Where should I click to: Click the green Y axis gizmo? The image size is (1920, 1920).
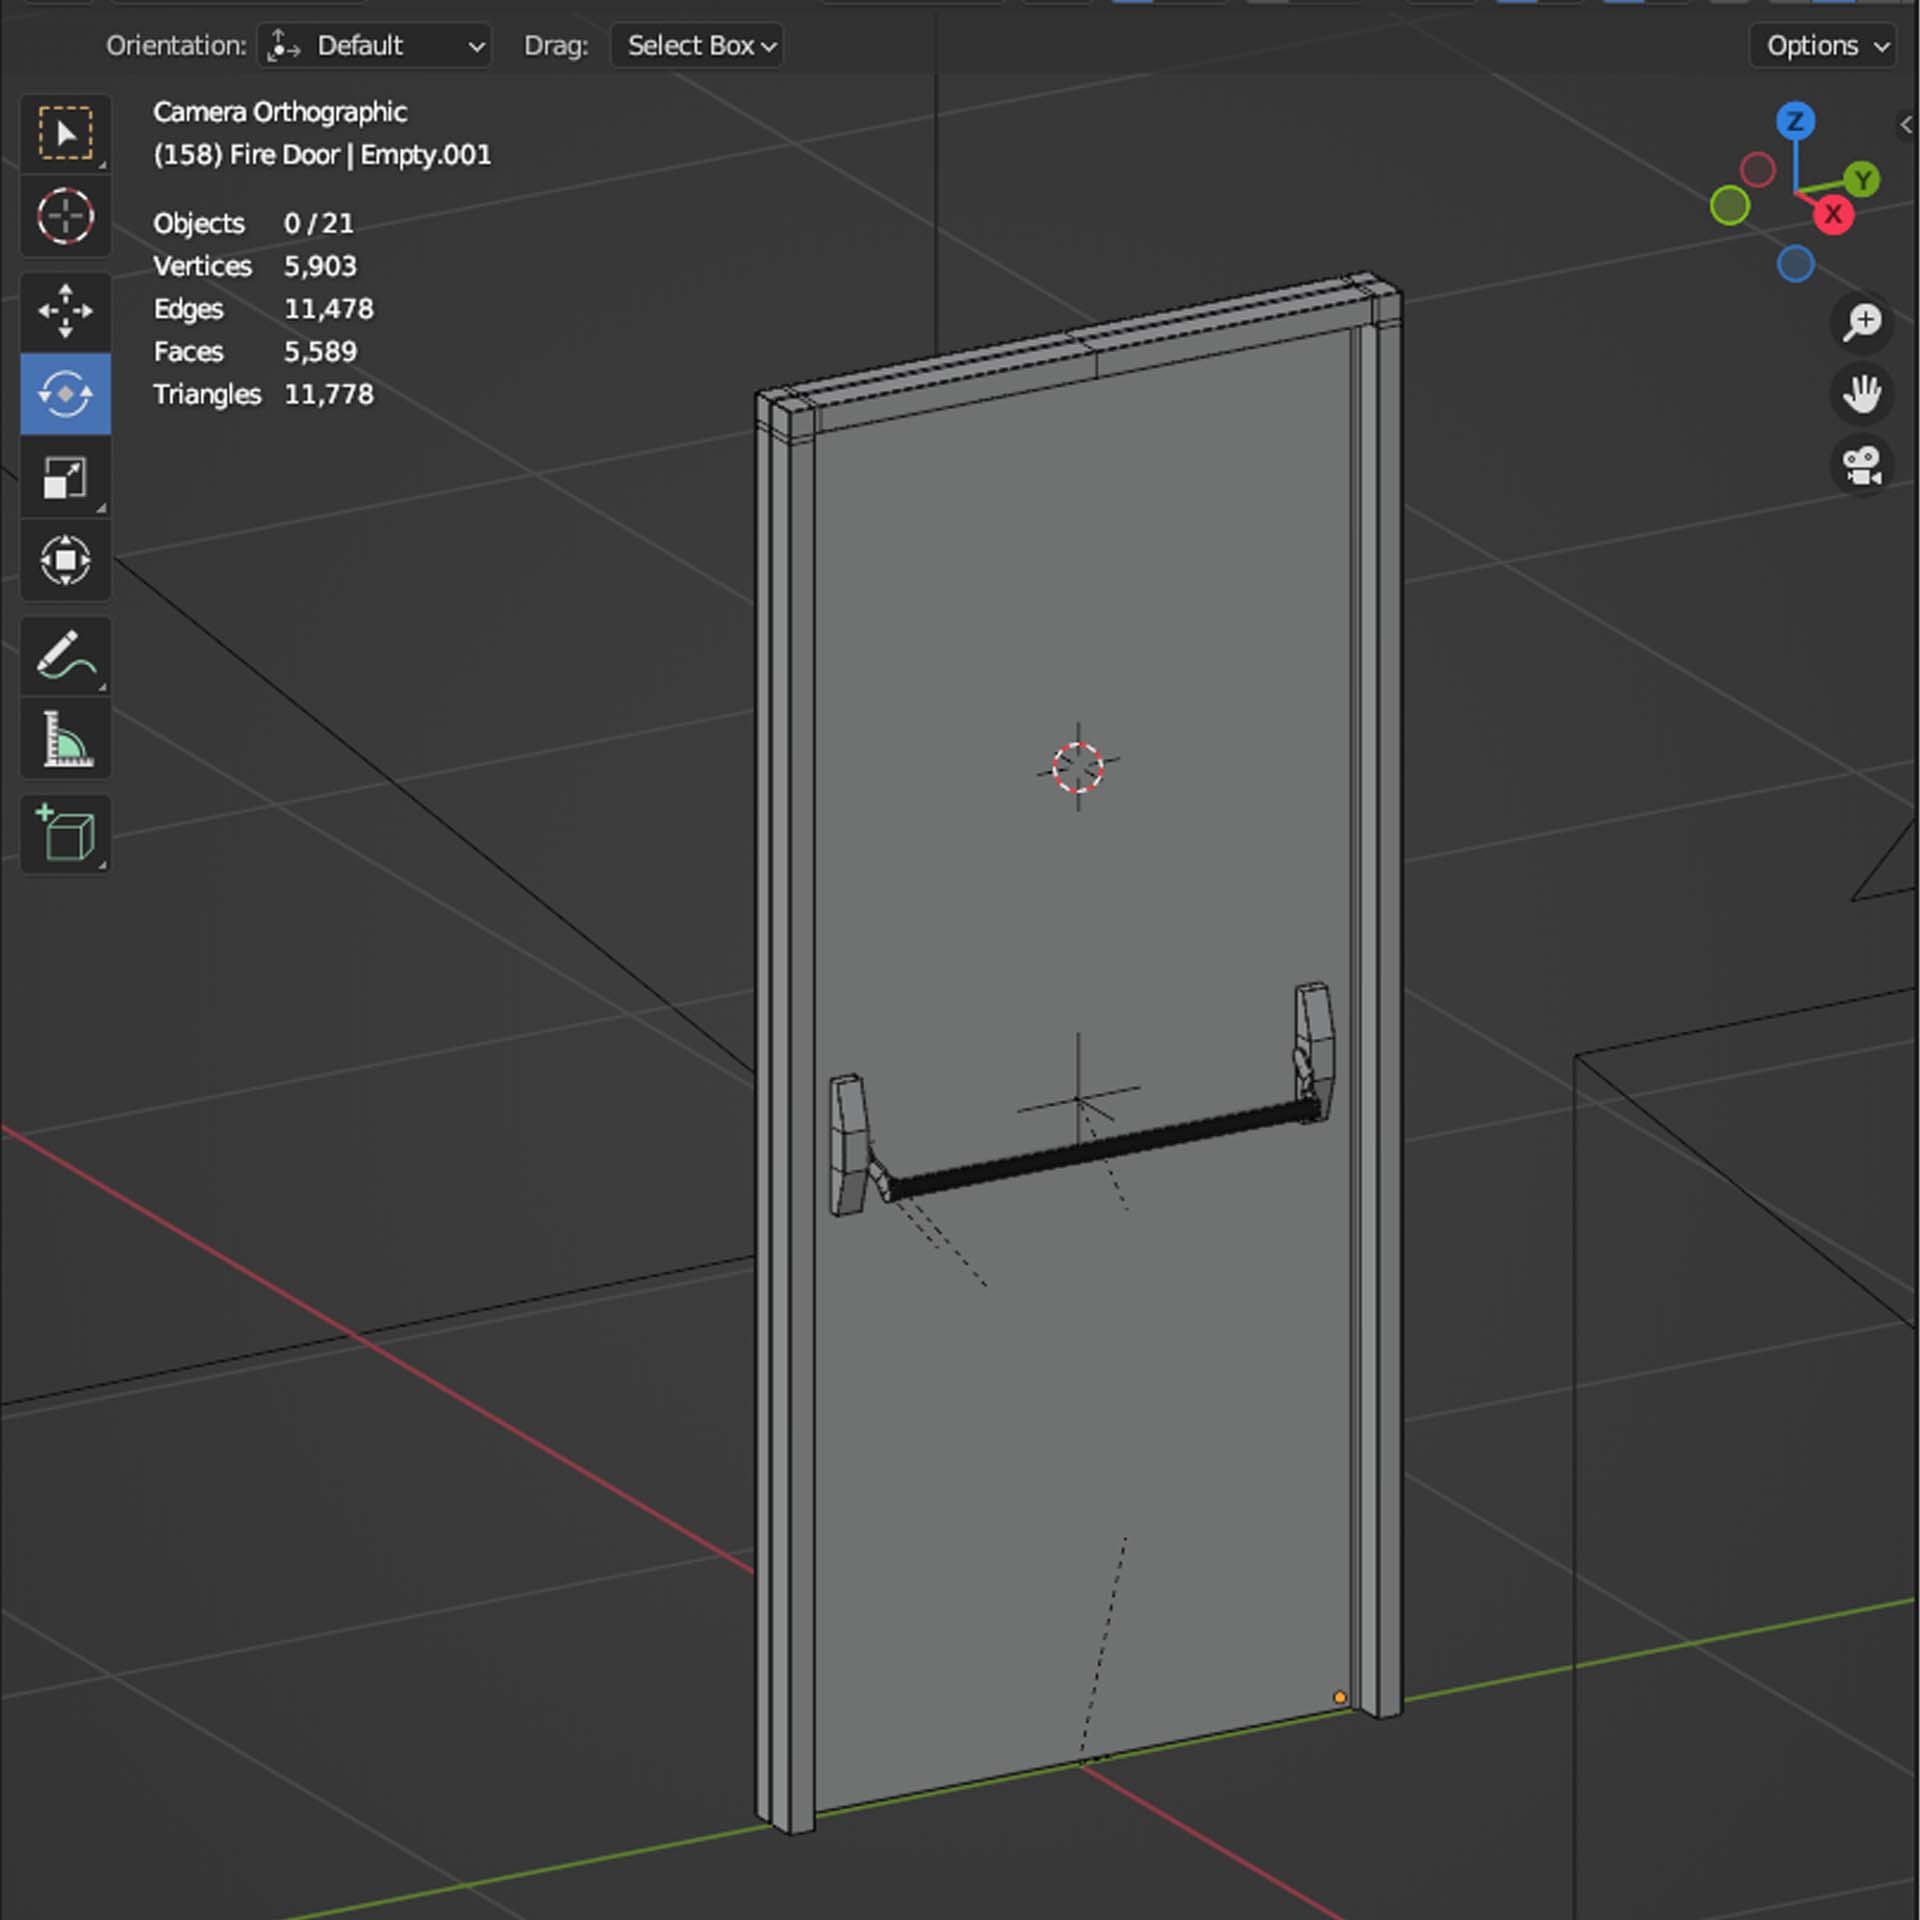coord(1862,181)
